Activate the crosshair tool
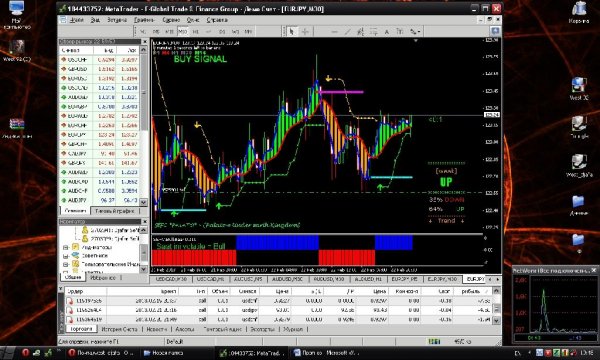 (x=305, y=31)
